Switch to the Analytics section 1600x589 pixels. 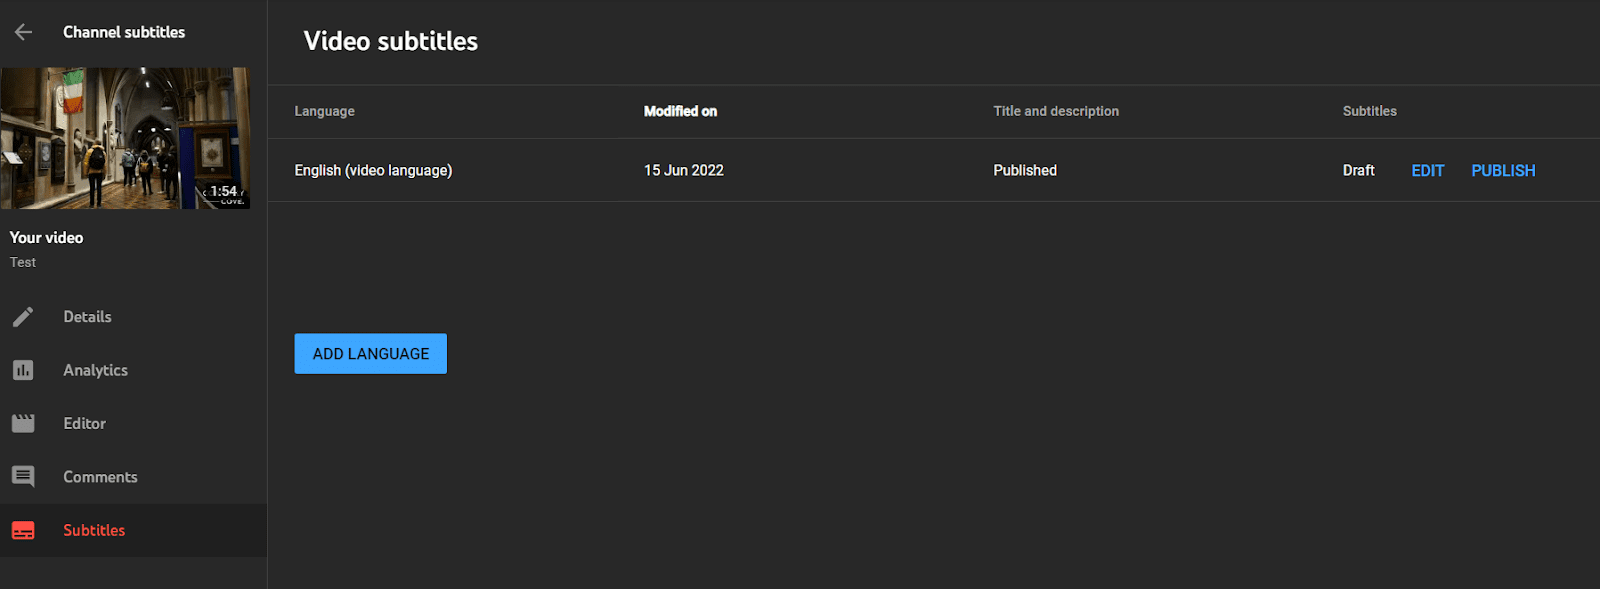95,370
